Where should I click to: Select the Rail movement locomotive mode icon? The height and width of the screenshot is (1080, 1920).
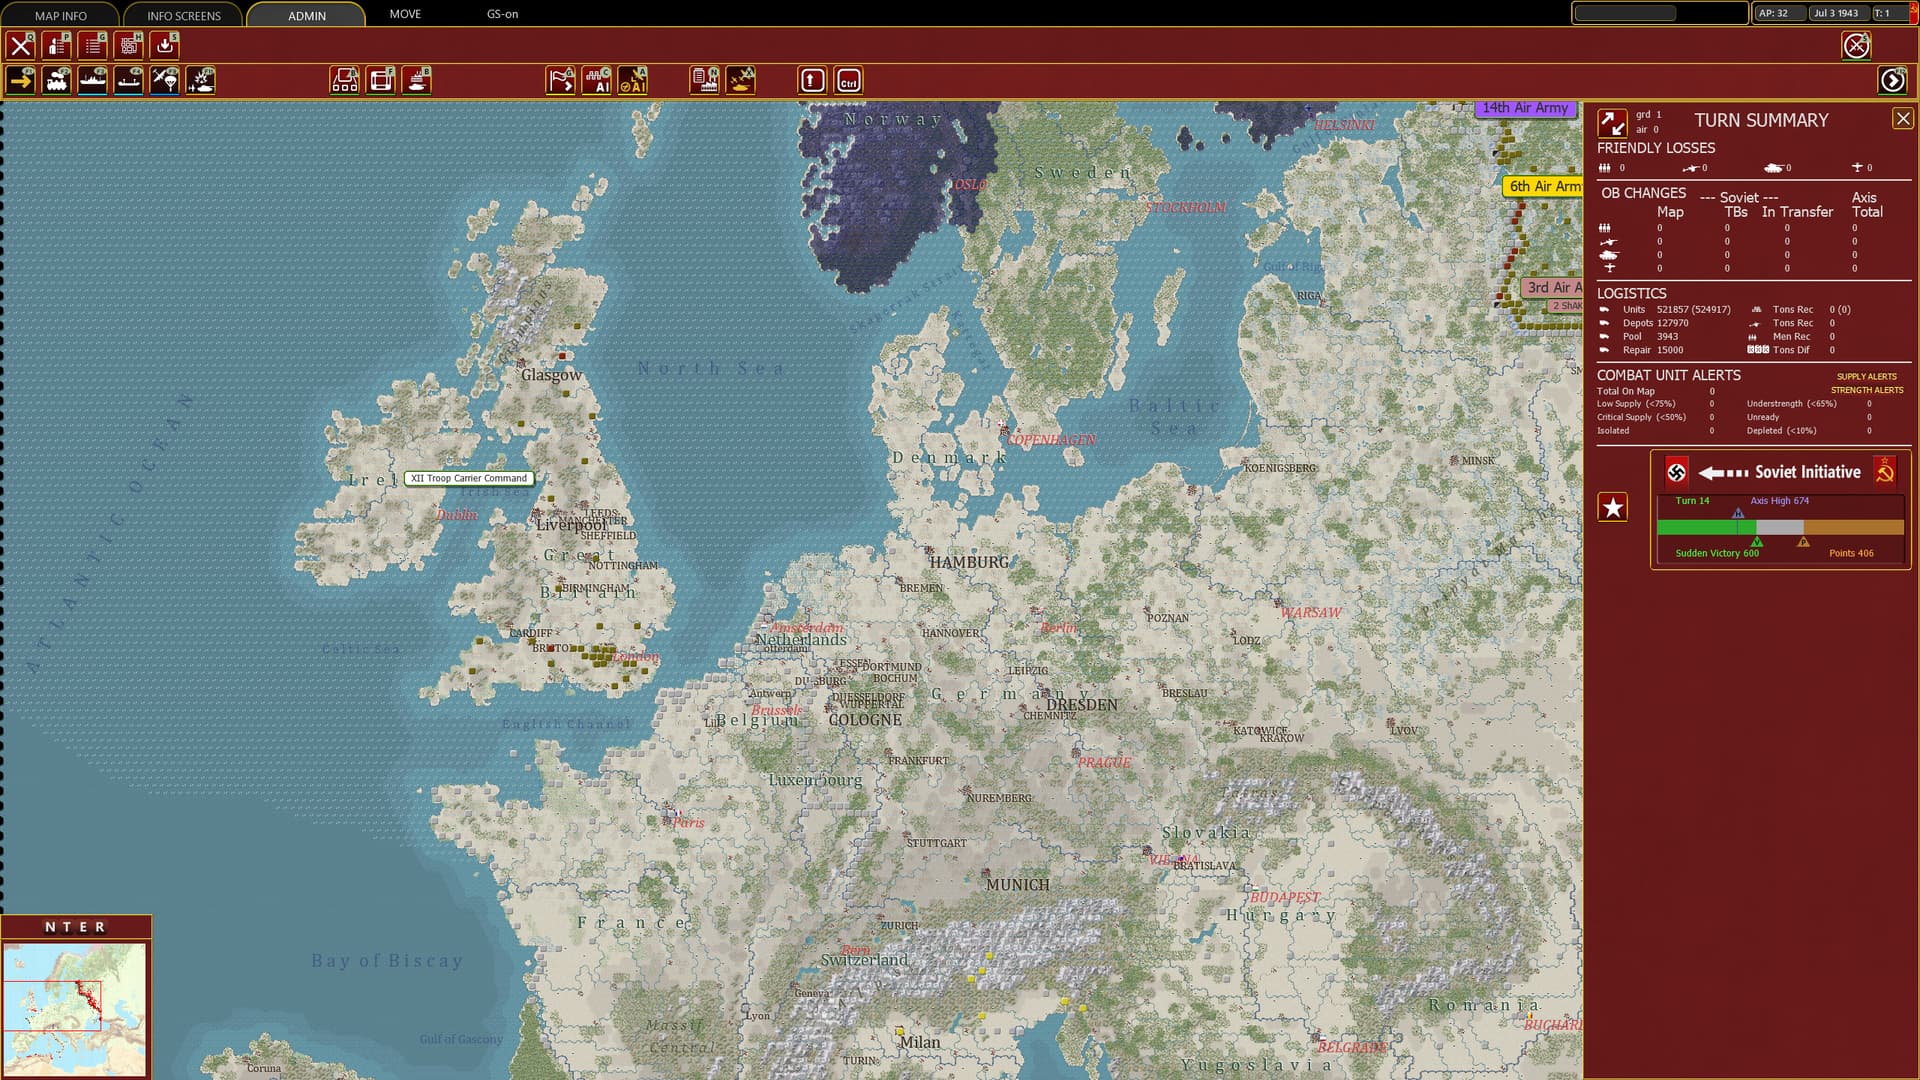(57, 80)
